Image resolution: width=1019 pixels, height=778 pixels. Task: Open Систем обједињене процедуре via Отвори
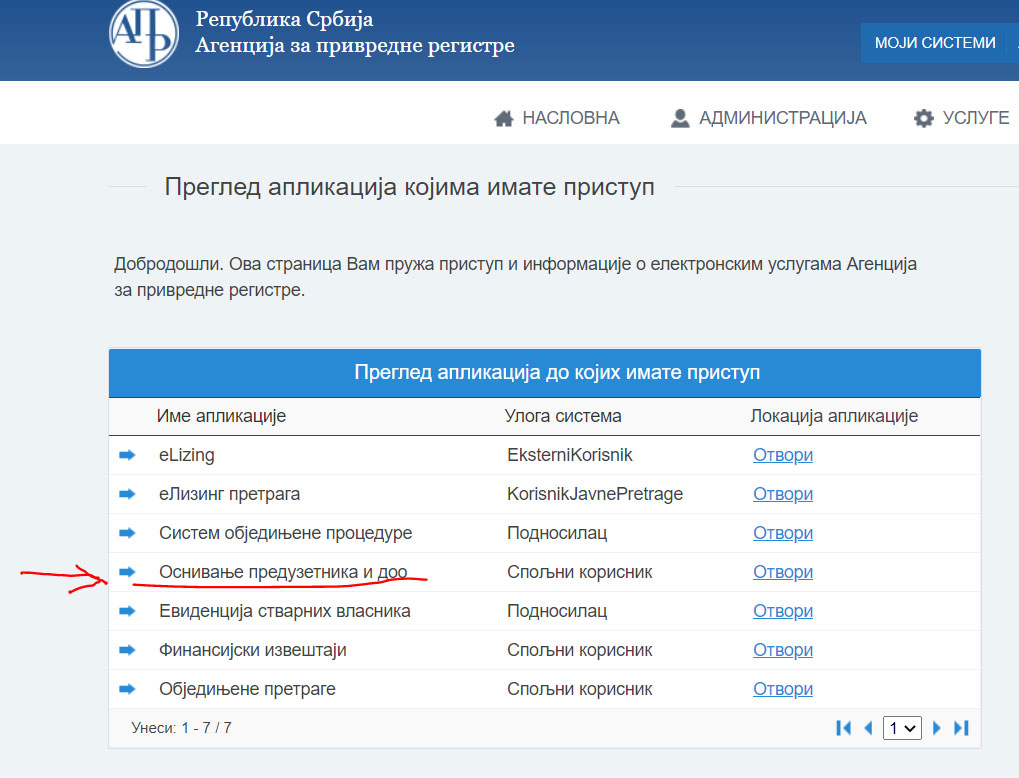[x=782, y=533]
